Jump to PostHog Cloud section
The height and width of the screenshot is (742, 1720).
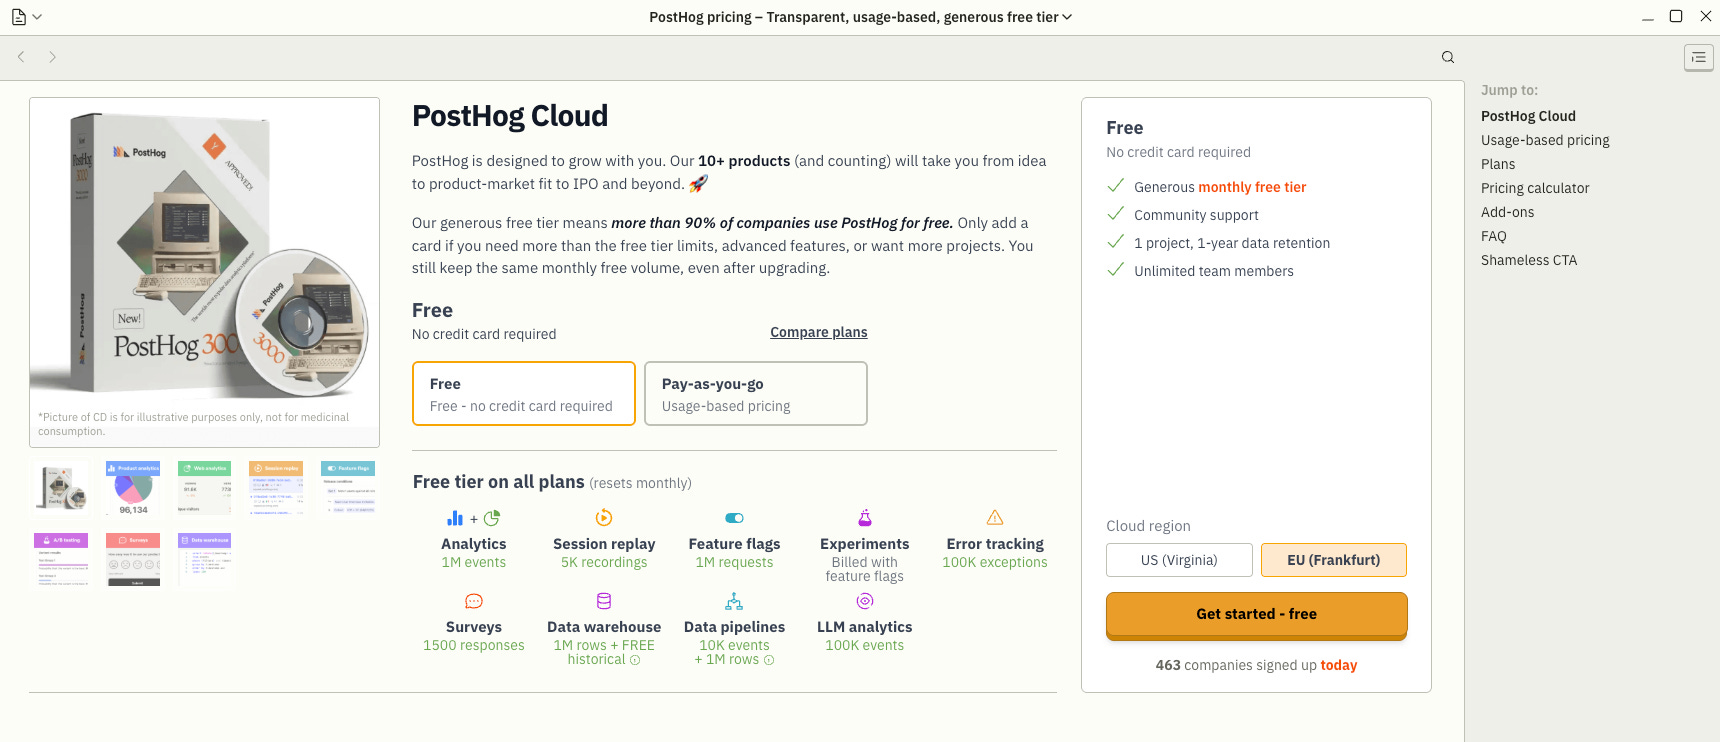point(1528,116)
